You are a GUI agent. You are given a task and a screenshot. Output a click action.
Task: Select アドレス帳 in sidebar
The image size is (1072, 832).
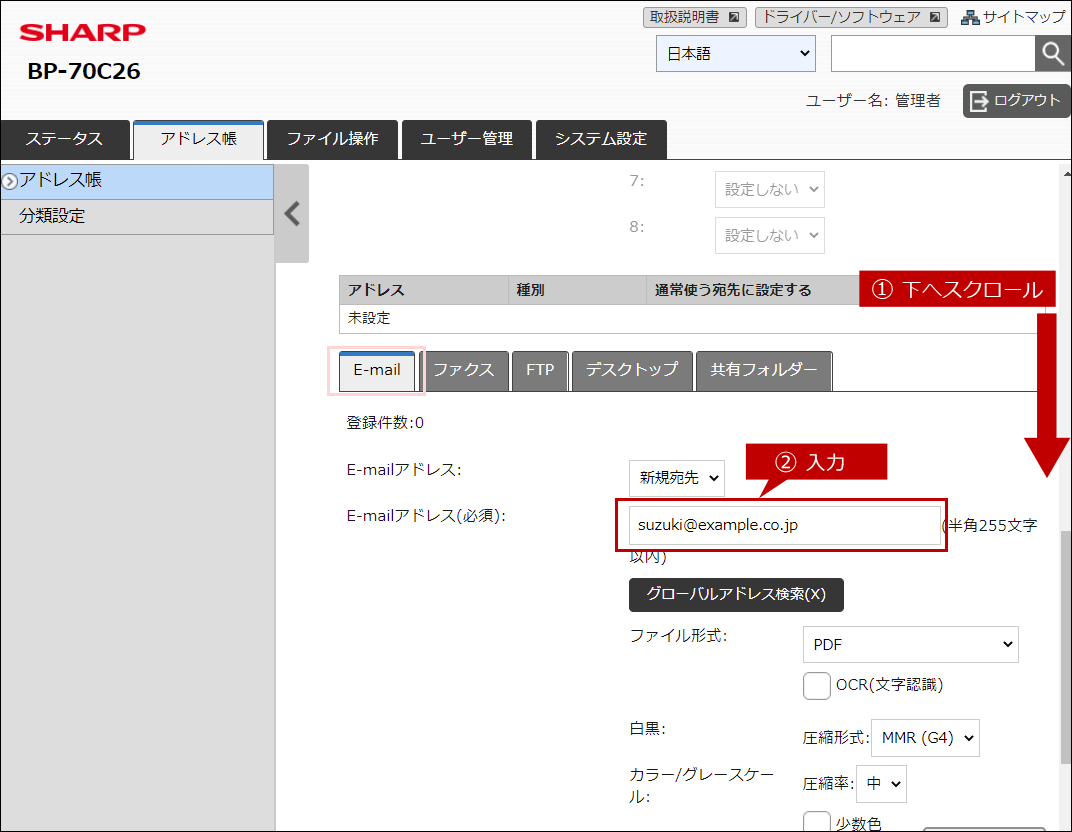point(137,181)
